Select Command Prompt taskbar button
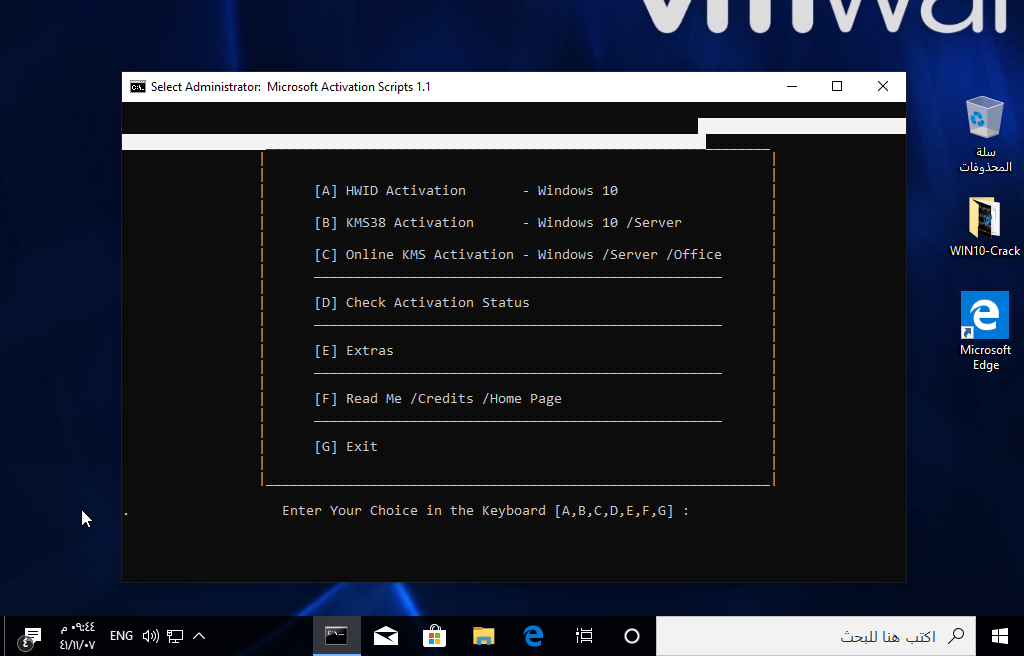Image resolution: width=1024 pixels, height=656 pixels. point(336,636)
